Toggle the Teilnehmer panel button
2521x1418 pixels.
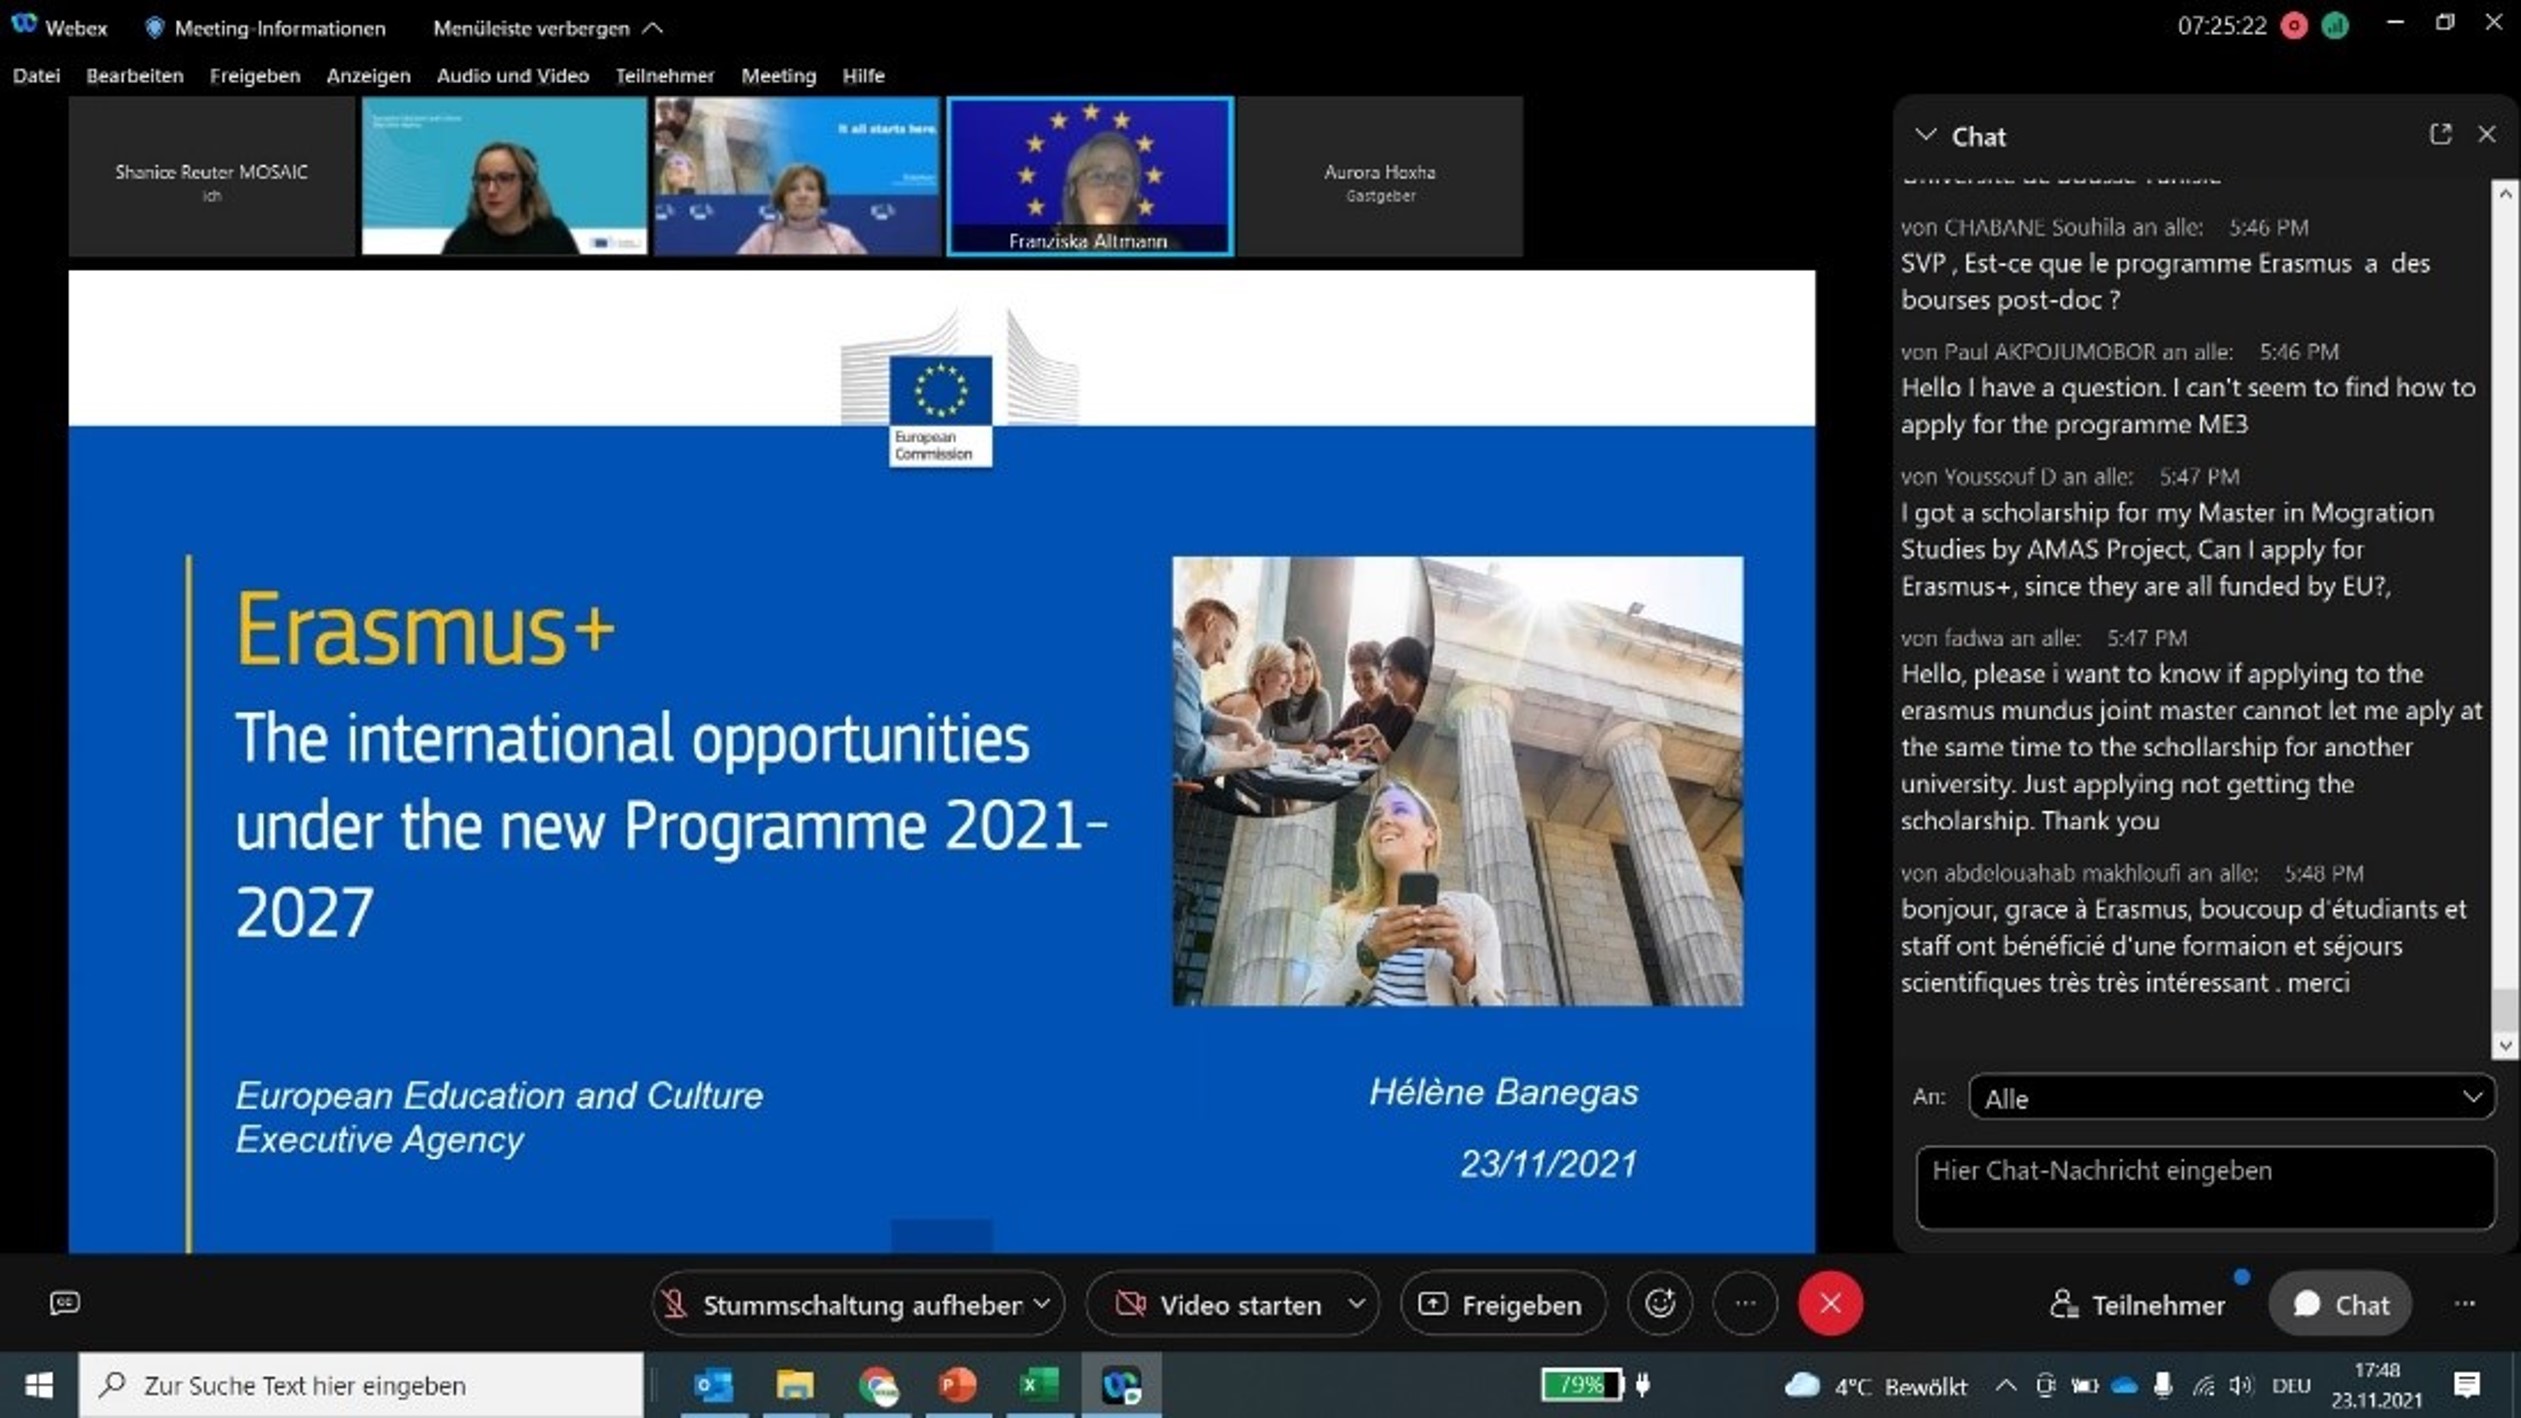pyautogui.click(x=2137, y=1304)
